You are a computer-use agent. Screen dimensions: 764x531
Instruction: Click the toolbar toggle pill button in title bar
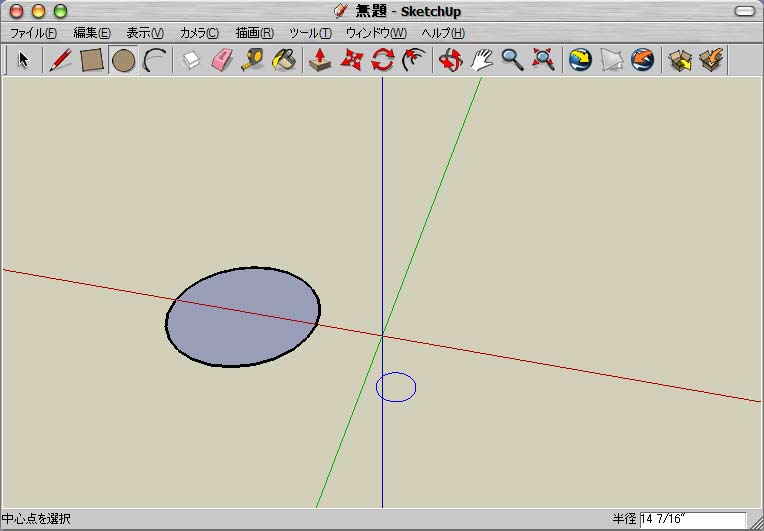pos(744,11)
